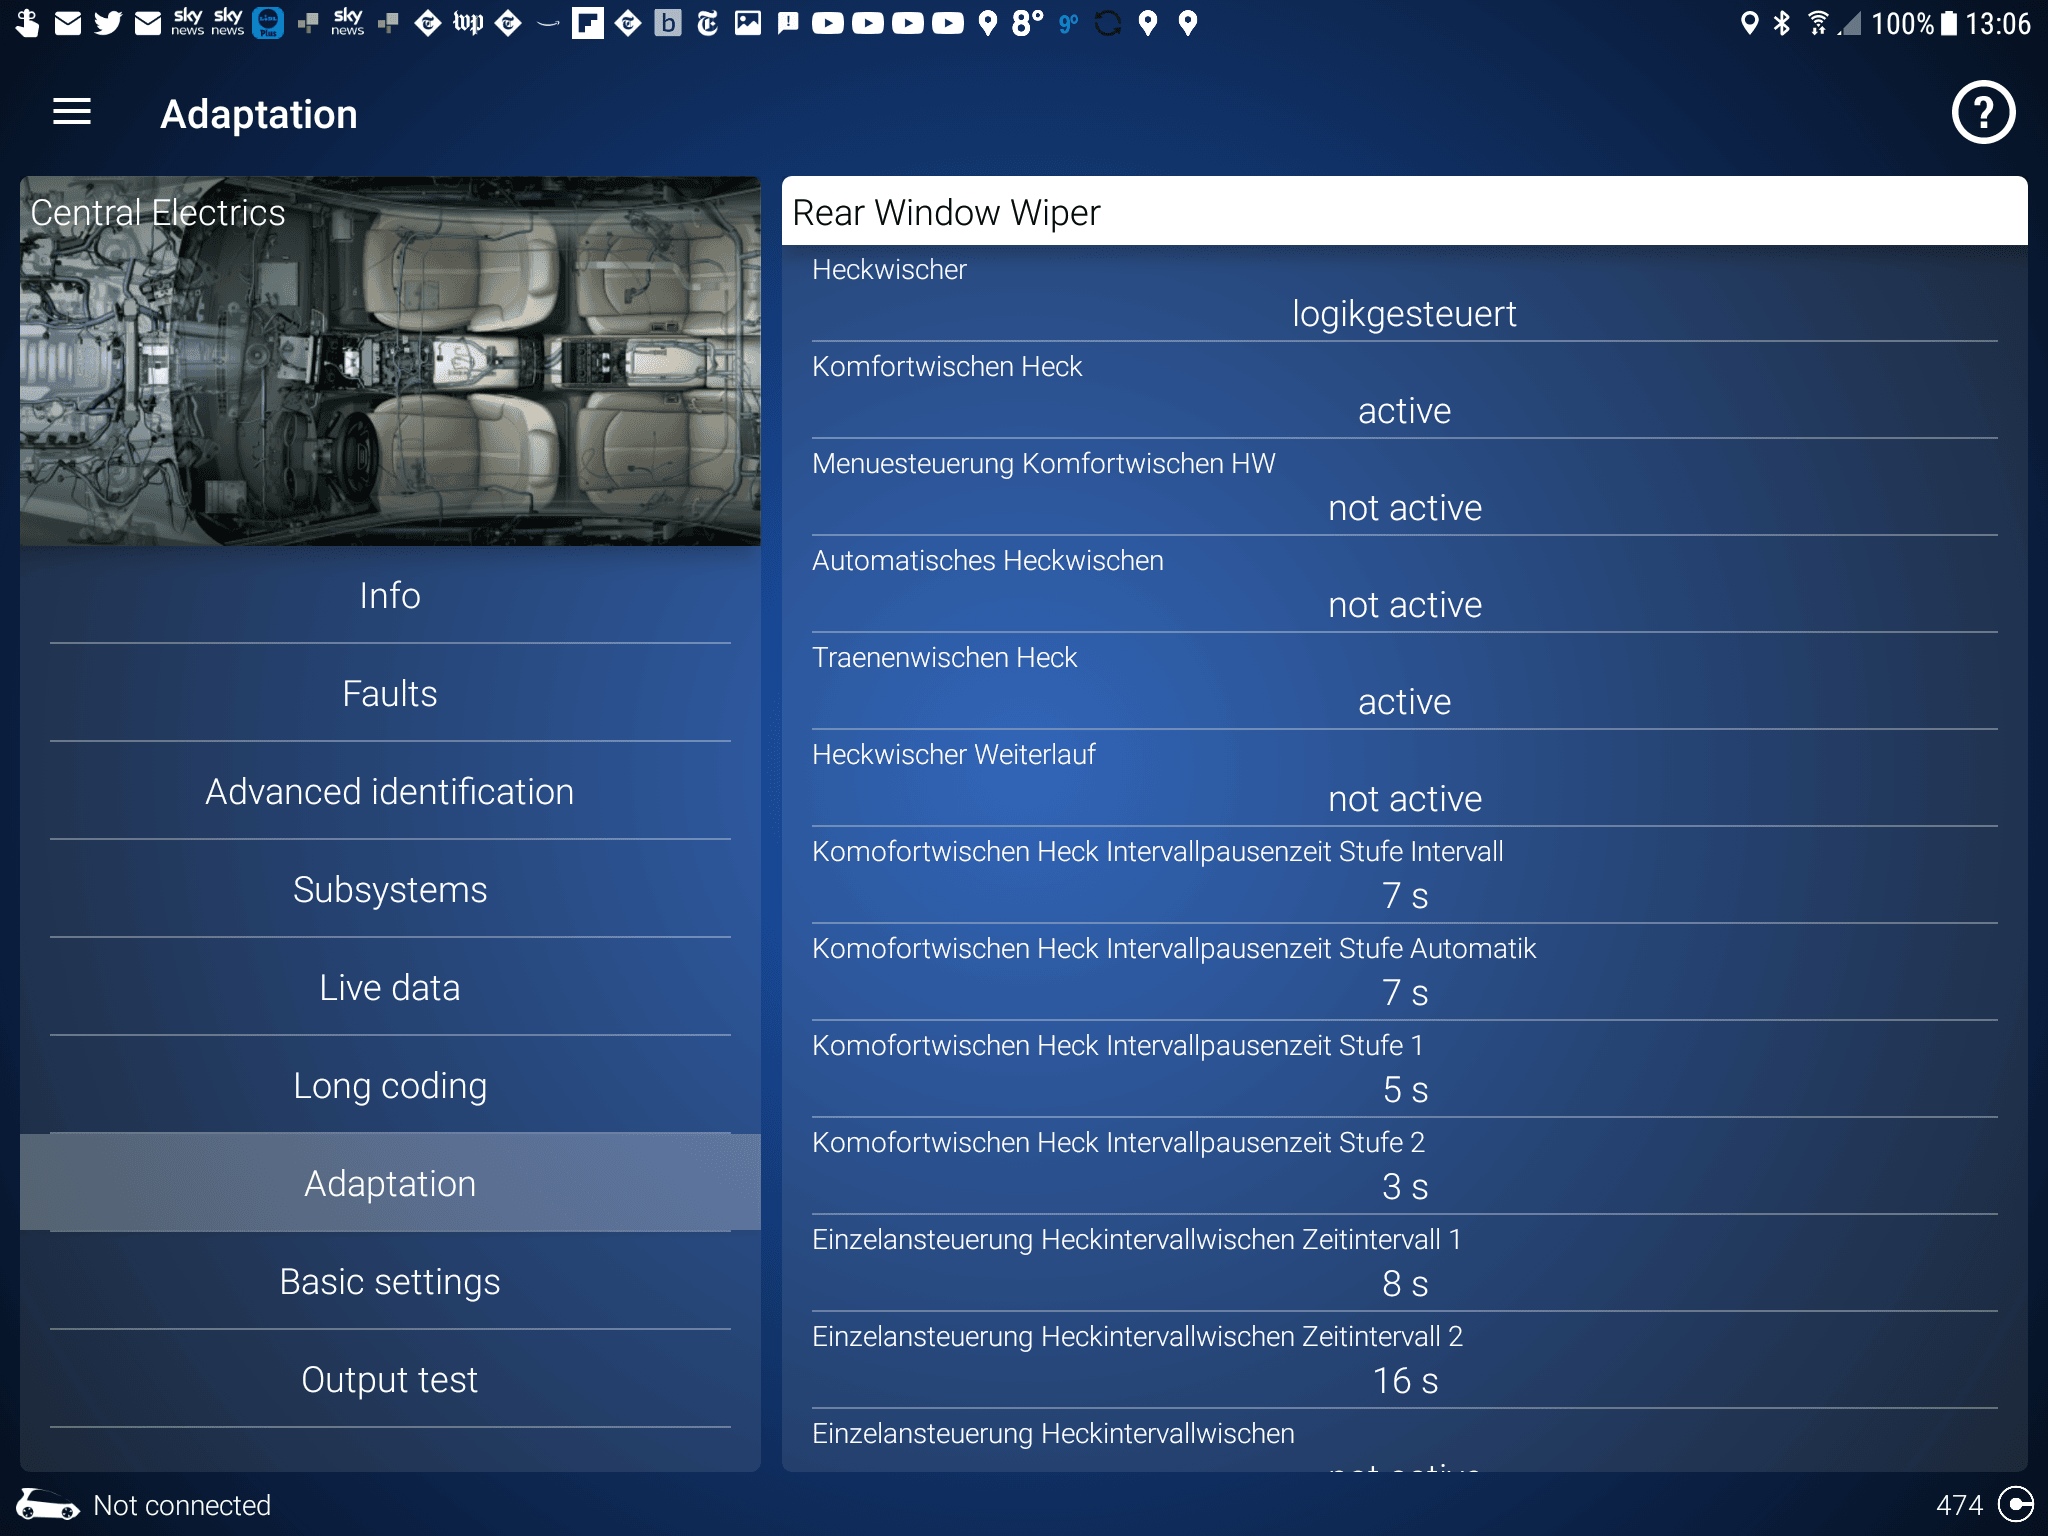Tap the credits icon next to 474
The width and height of the screenshot is (2048, 1536).
2014,1504
